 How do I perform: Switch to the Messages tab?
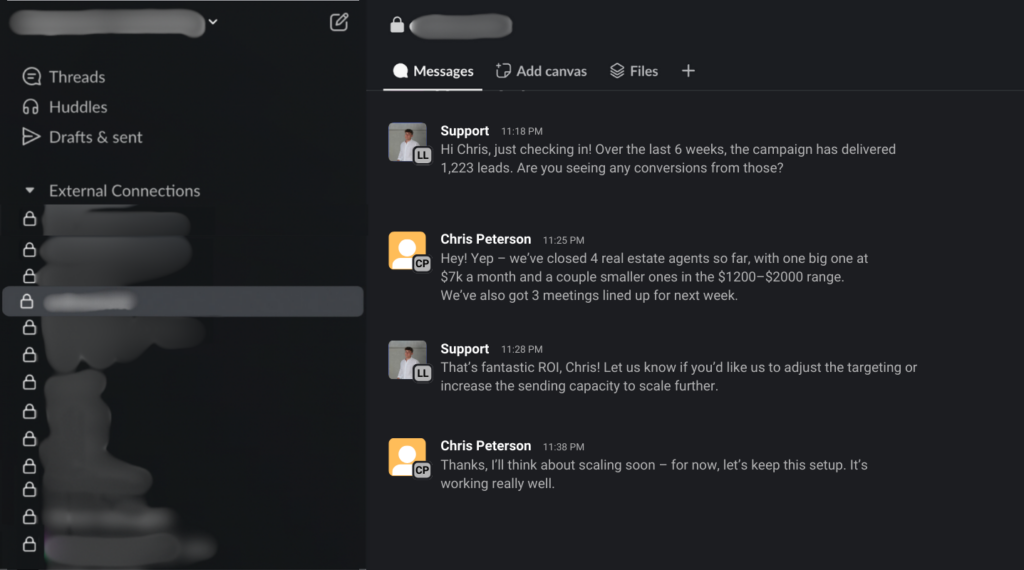[433, 71]
